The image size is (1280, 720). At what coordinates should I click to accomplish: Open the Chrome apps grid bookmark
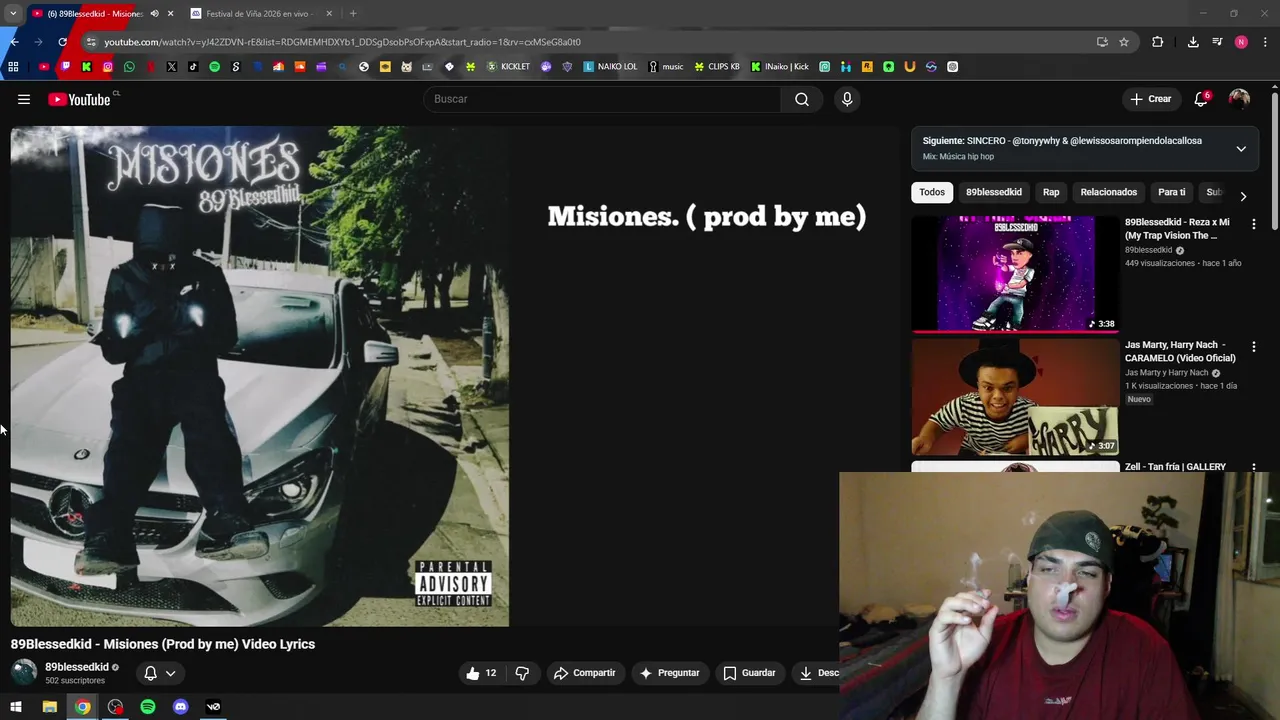pyautogui.click(x=13, y=67)
